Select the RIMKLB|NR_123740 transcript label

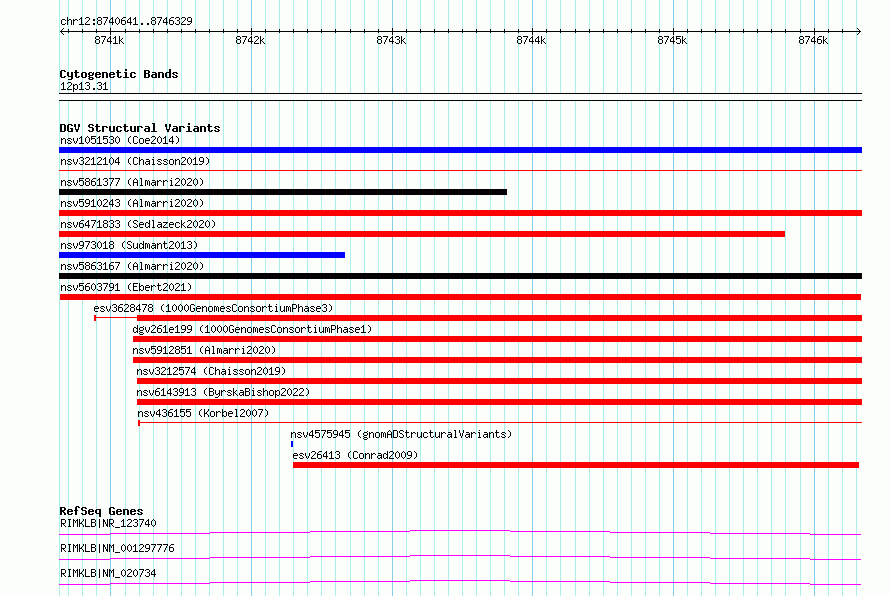pos(108,523)
